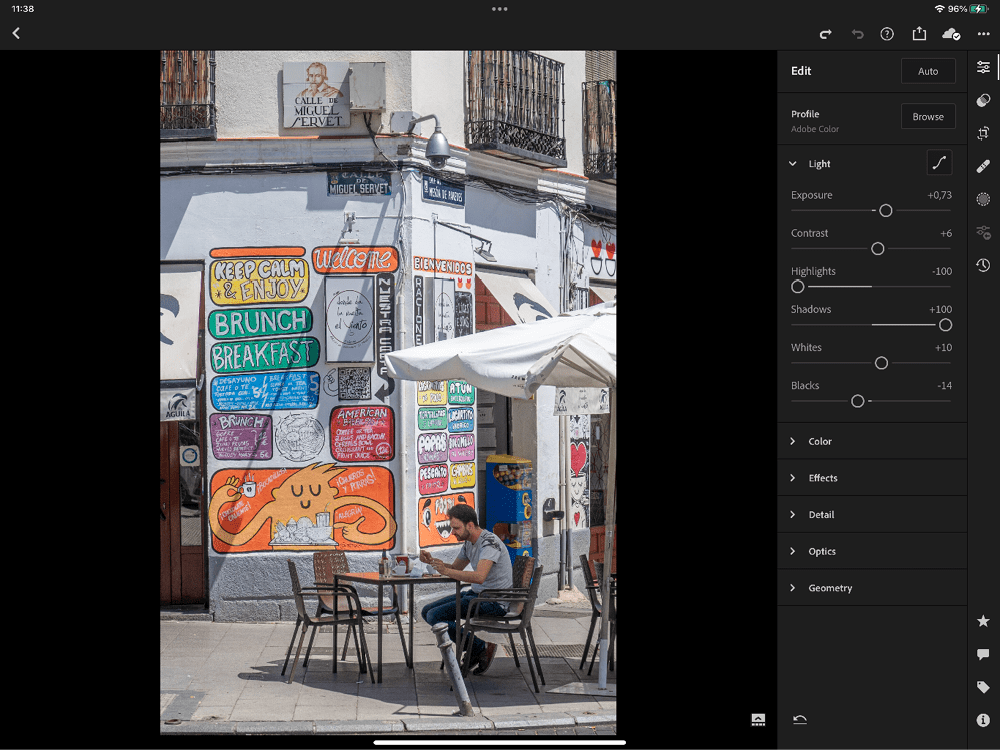This screenshot has width=1000, height=750.
Task: Open the previous settings sliders icon
Action: pos(983,232)
